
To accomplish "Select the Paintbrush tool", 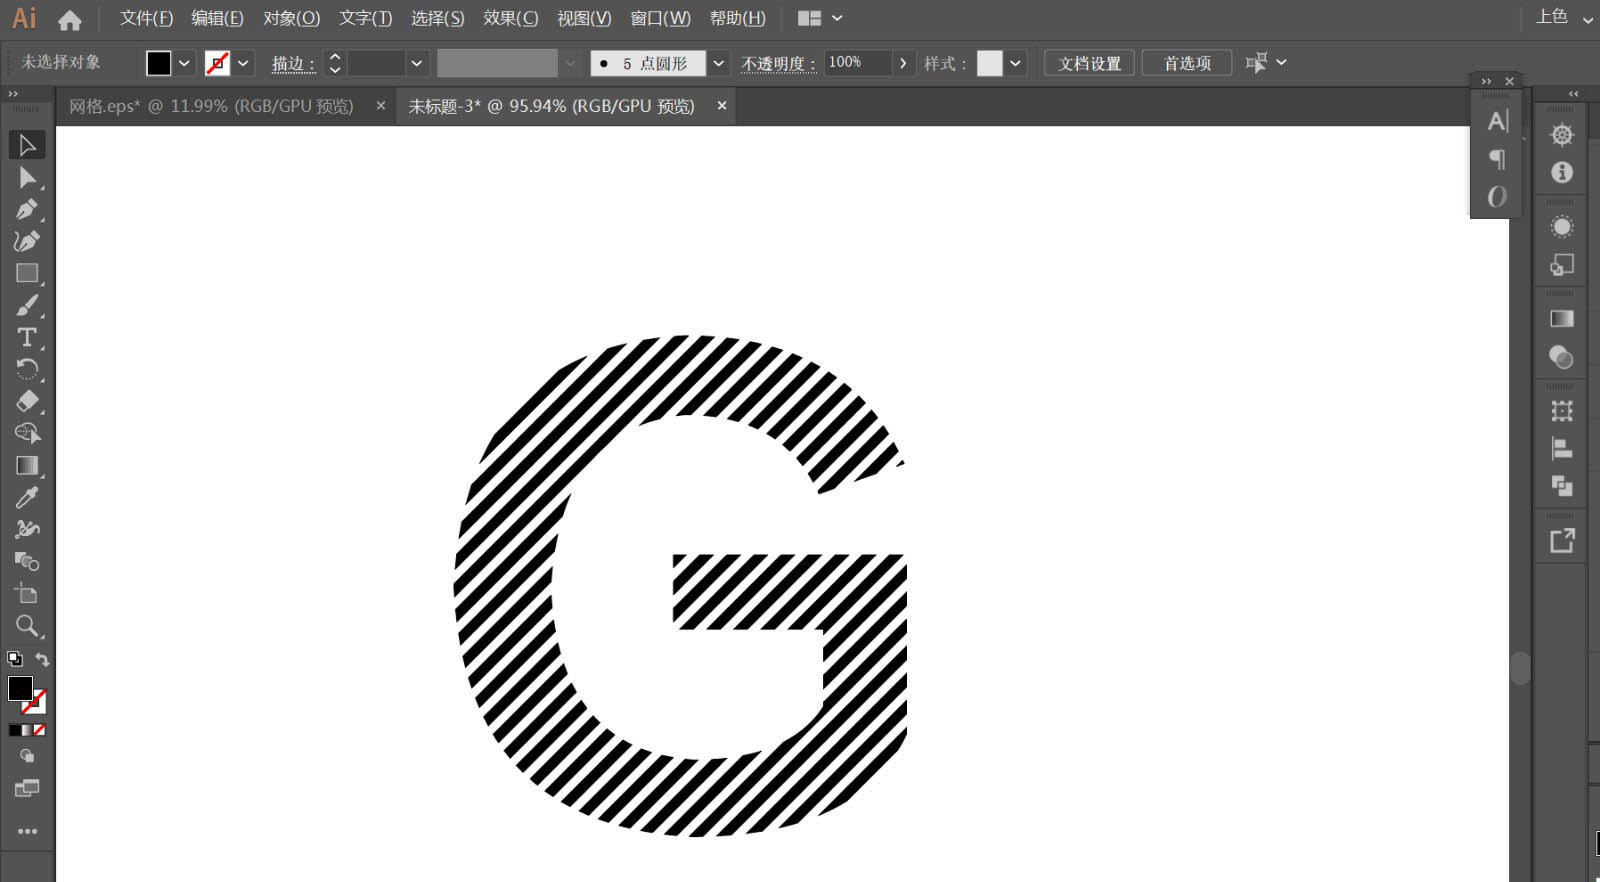I will click(x=27, y=305).
